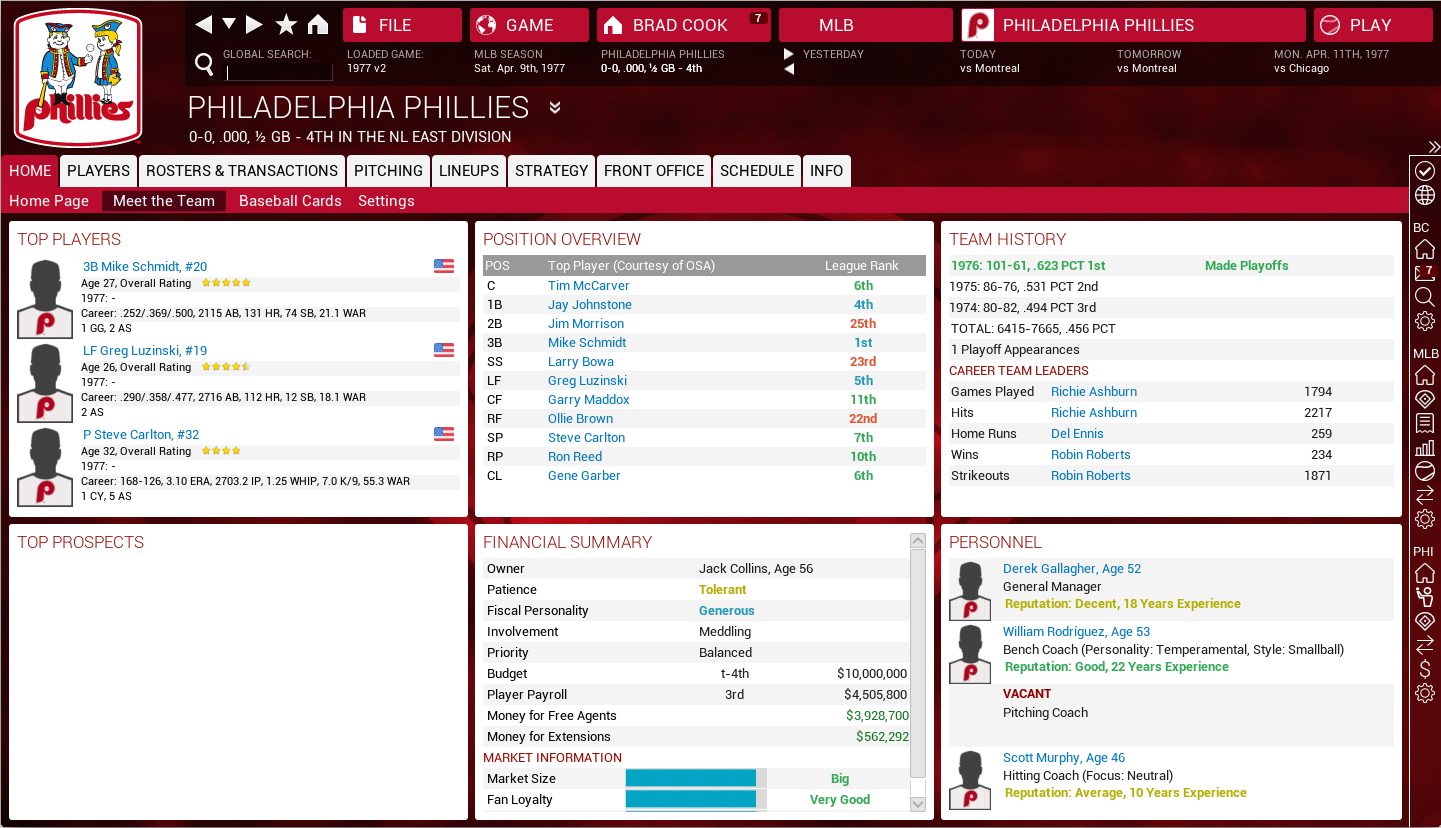Open BC mail icon with 7 badge
1441x828 pixels.
coord(1425,273)
